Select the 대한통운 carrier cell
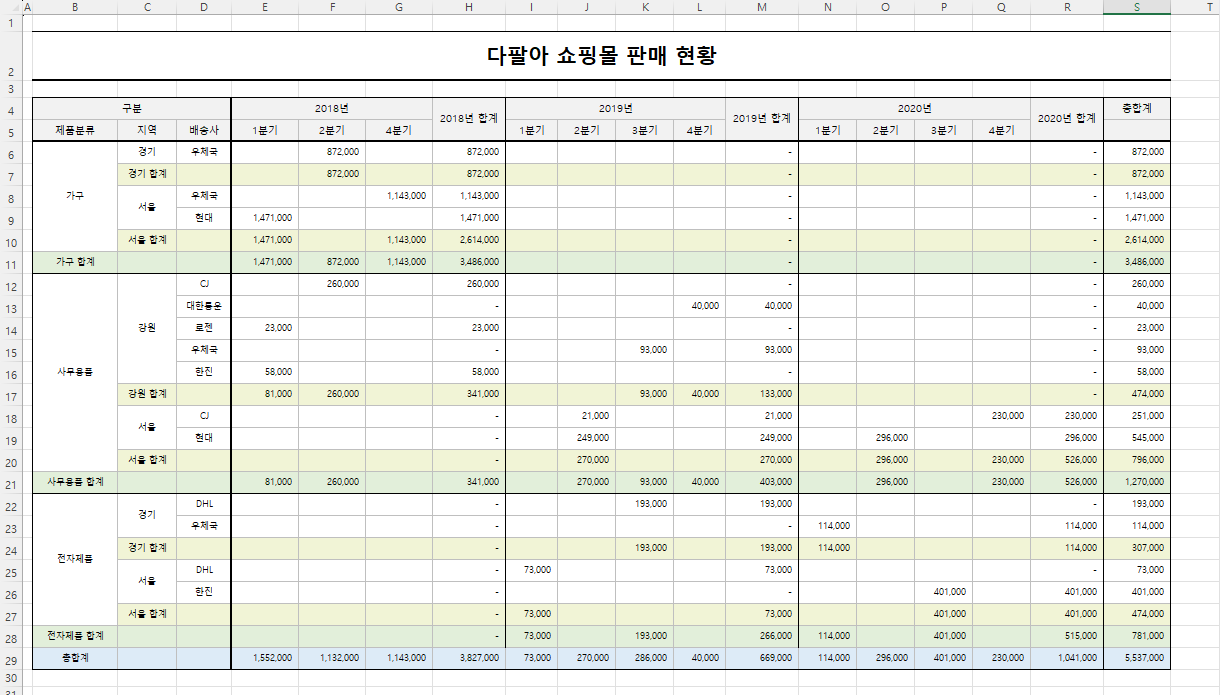The height and width of the screenshot is (695, 1220). tap(204, 306)
